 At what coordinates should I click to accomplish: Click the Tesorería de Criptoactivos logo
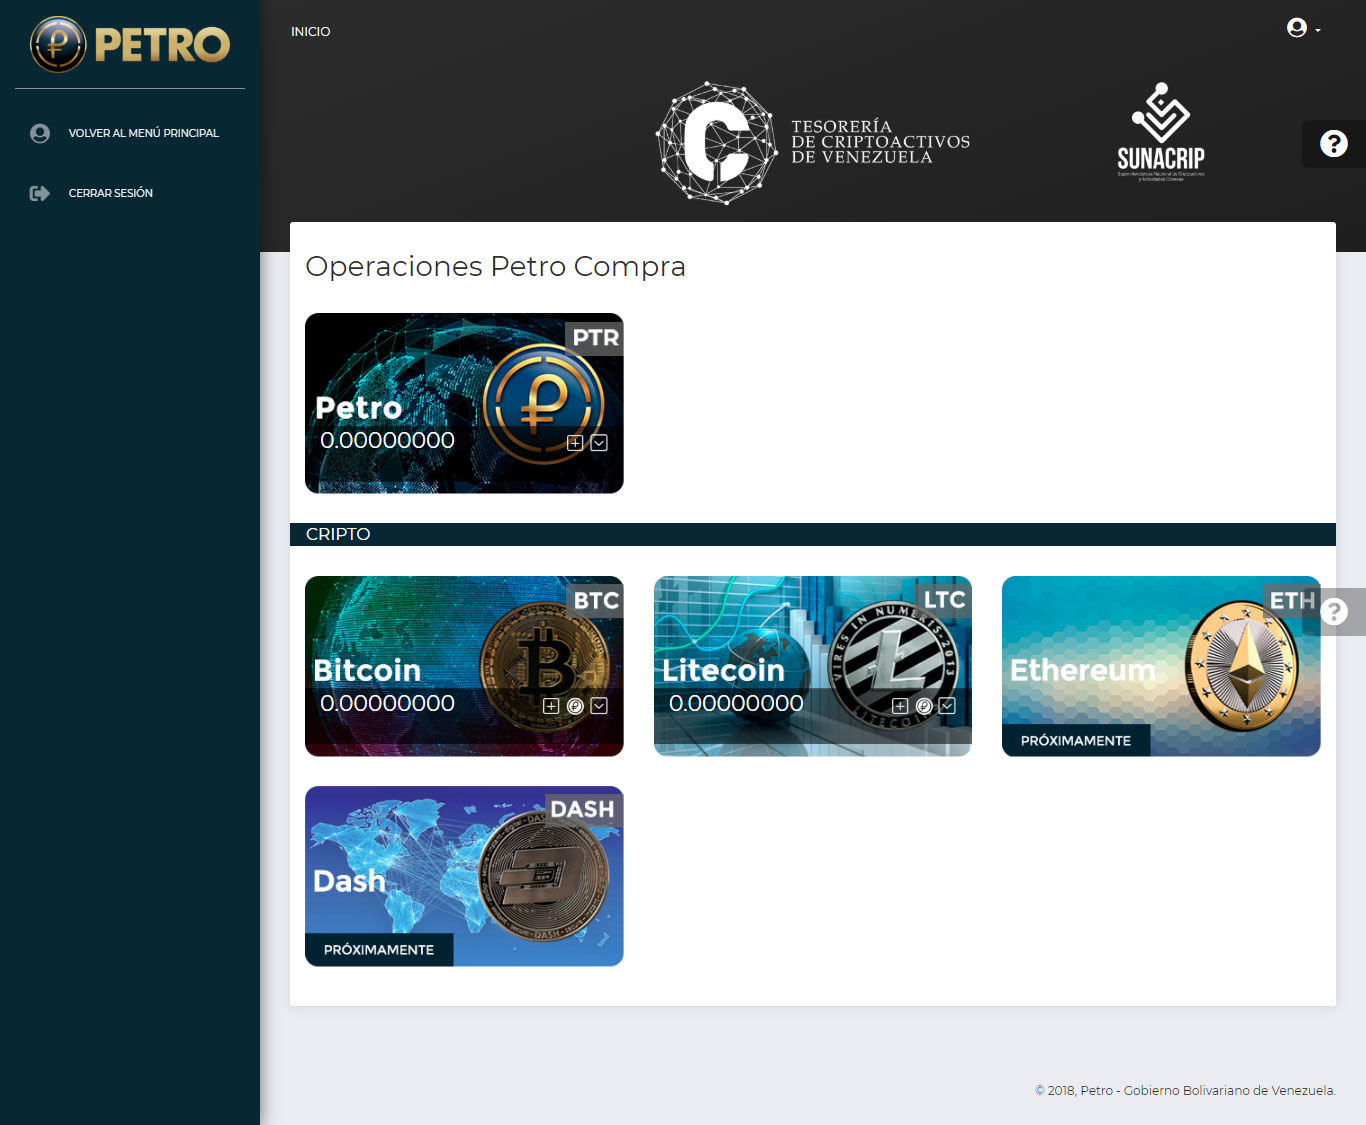tap(813, 143)
